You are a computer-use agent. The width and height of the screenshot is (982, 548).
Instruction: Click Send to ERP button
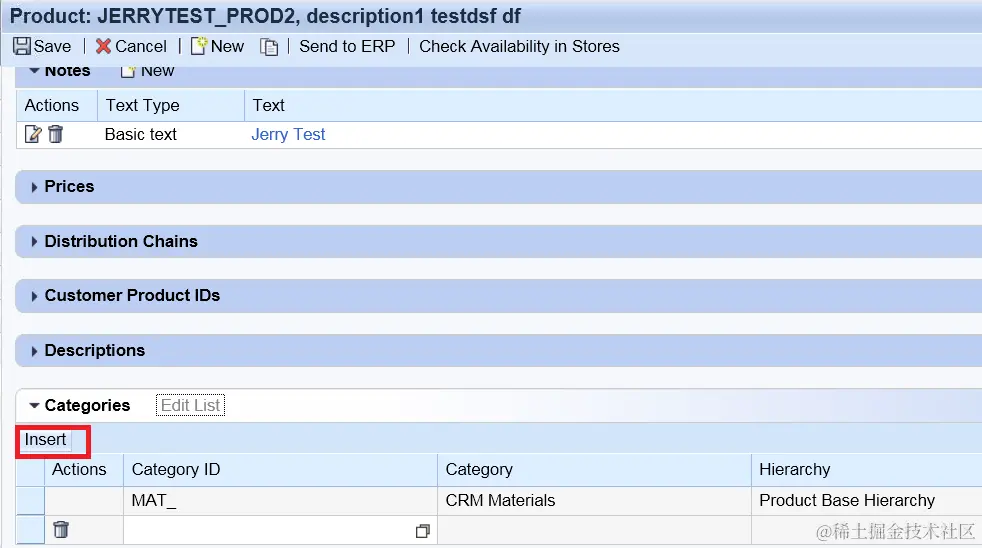click(347, 46)
